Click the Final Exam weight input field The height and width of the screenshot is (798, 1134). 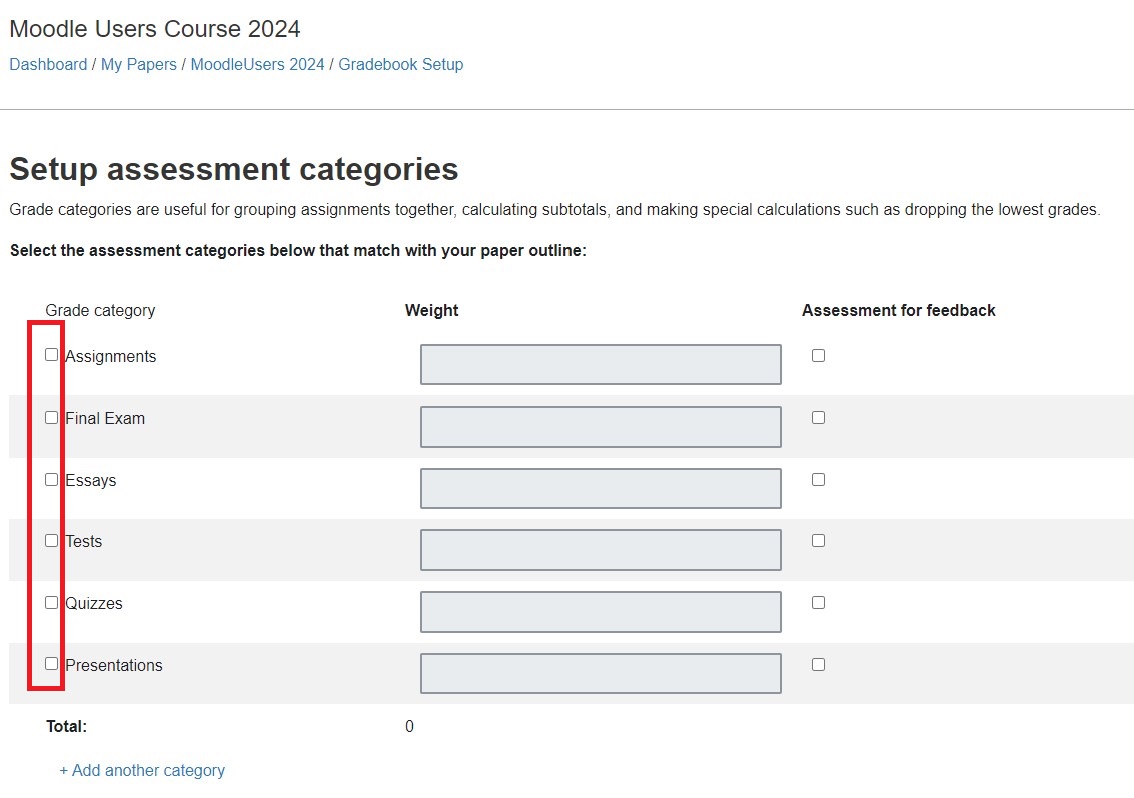[600, 427]
